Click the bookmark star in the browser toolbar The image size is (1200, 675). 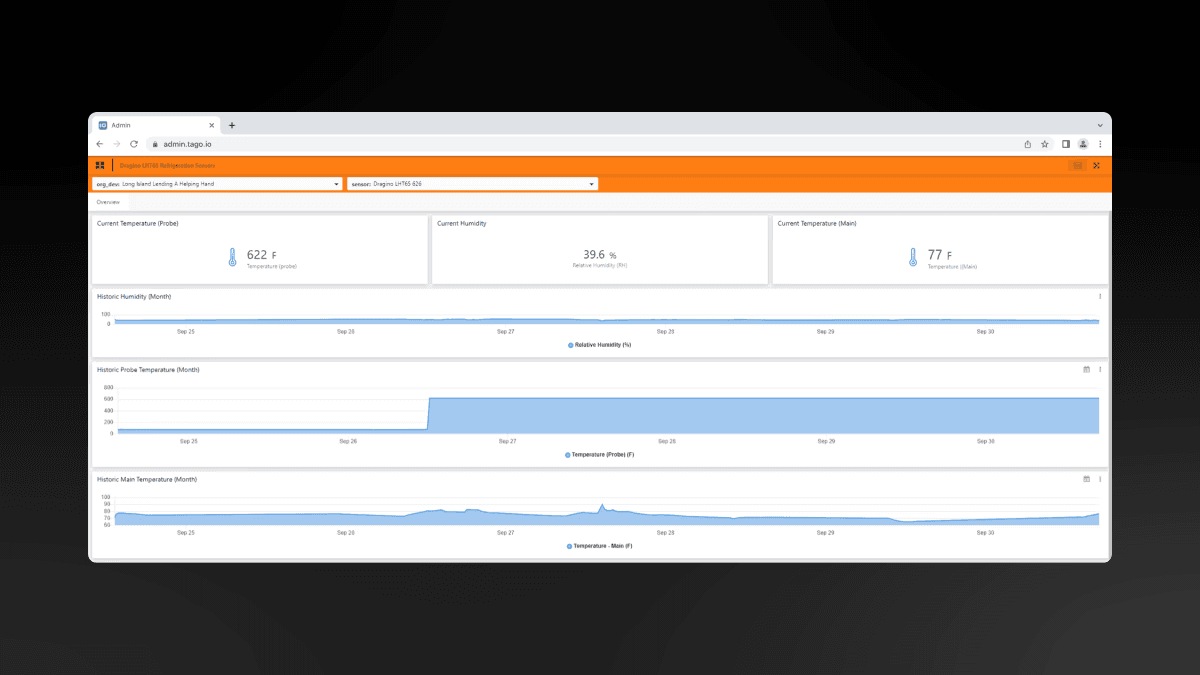point(1046,143)
